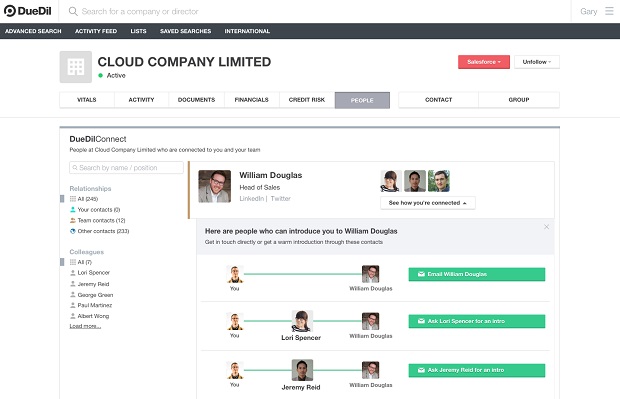Image resolution: width=620 pixels, height=399 pixels.
Task: Click the William Douglas name heading
Action: coord(270,175)
